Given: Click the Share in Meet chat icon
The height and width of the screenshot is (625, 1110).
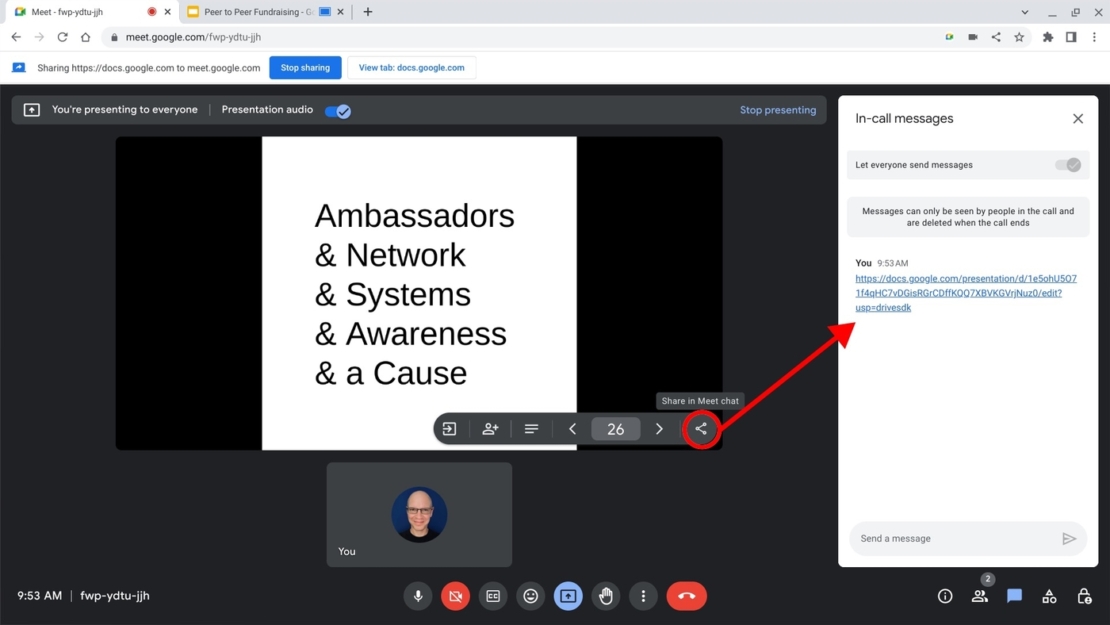Looking at the screenshot, I should pyautogui.click(x=701, y=429).
